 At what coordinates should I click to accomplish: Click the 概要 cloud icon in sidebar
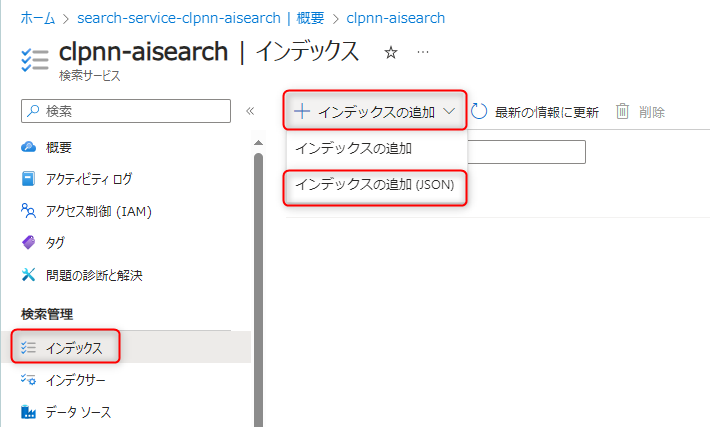(28, 147)
